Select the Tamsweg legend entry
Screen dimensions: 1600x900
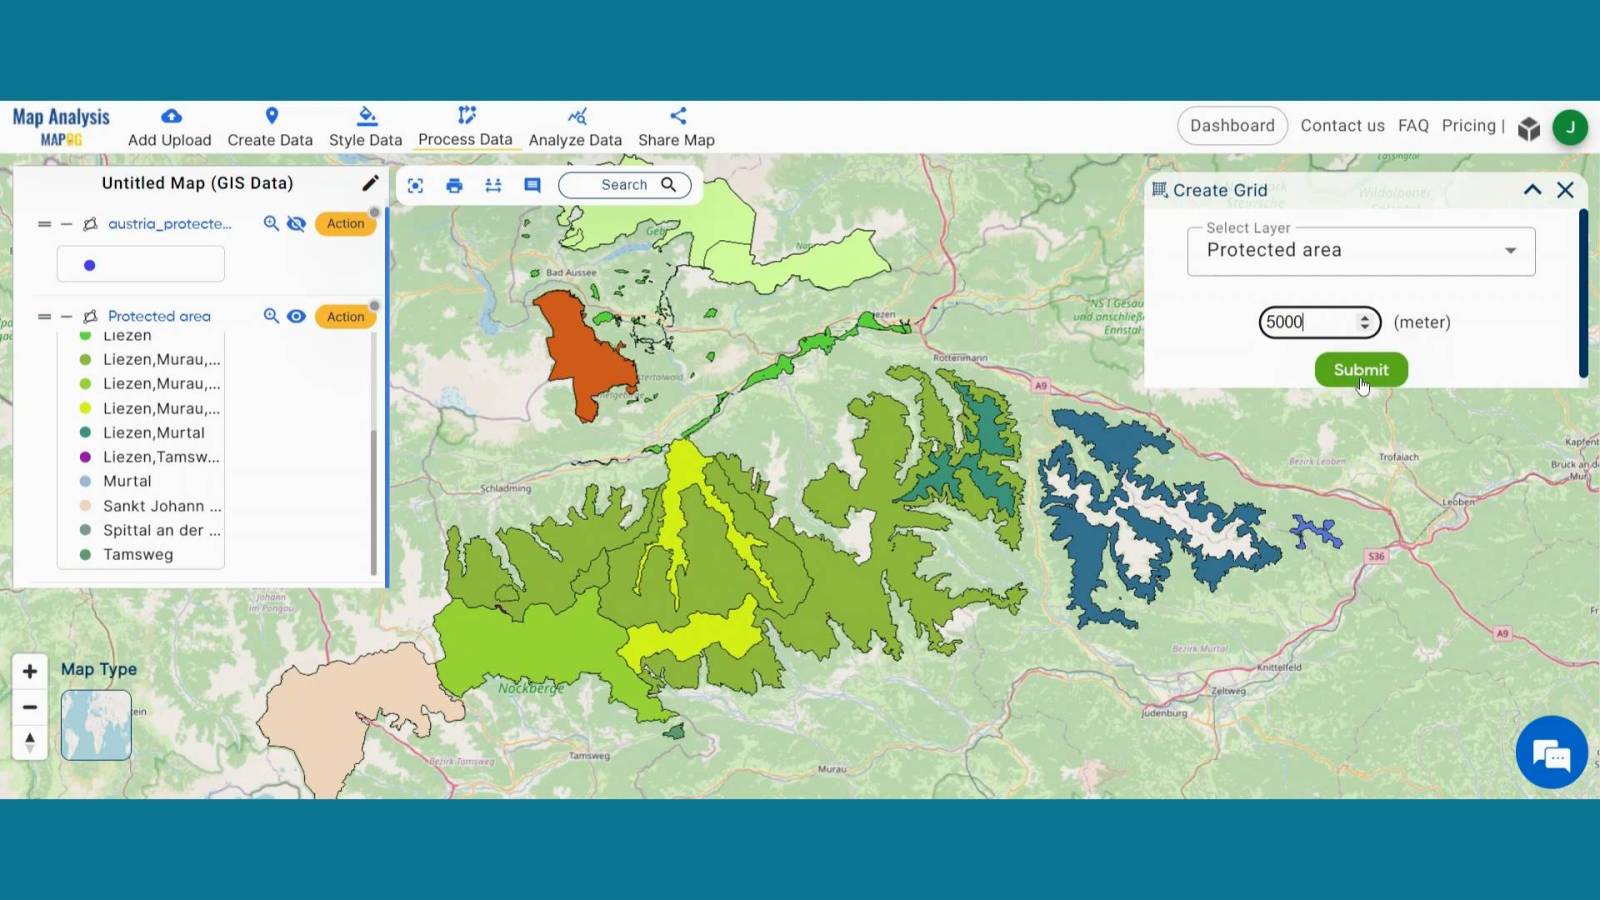138,554
